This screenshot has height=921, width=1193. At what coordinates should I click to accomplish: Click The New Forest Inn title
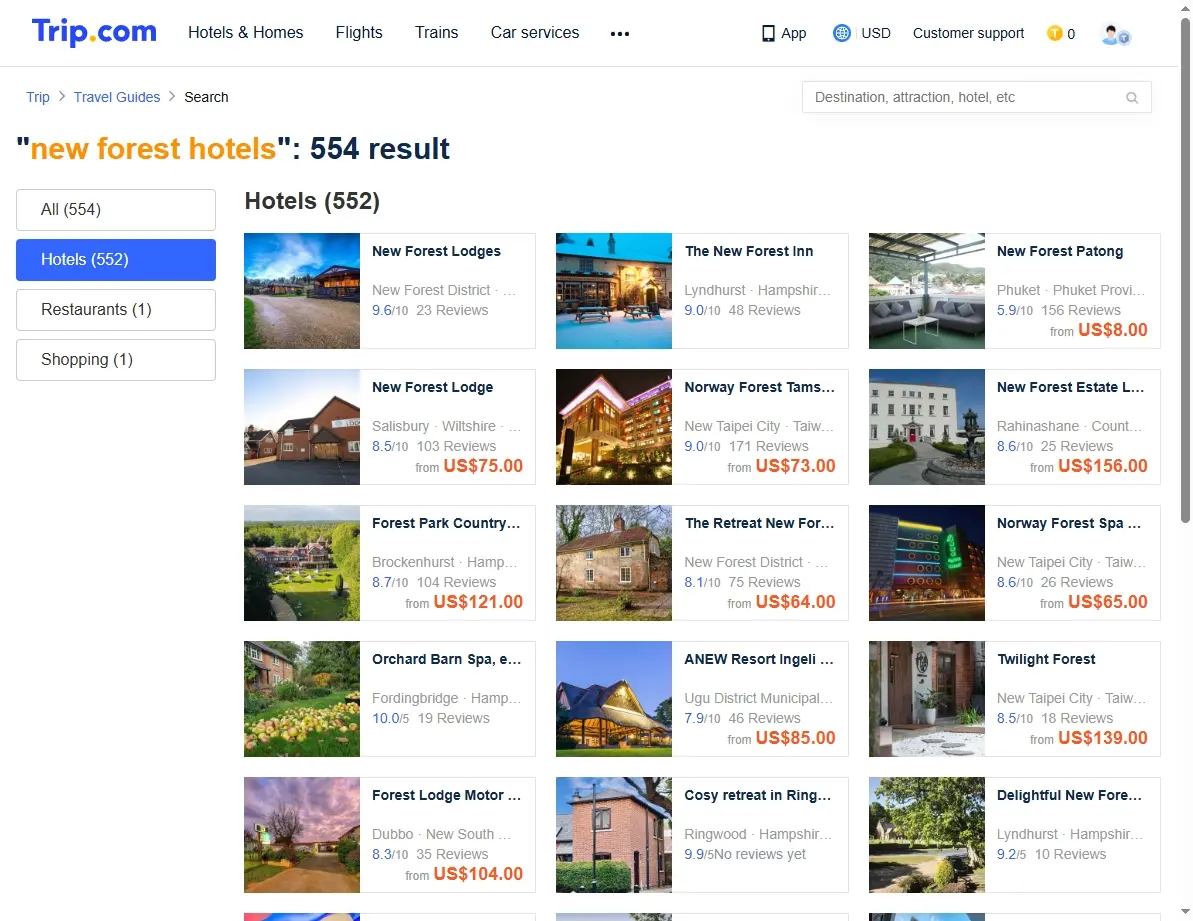749,252
